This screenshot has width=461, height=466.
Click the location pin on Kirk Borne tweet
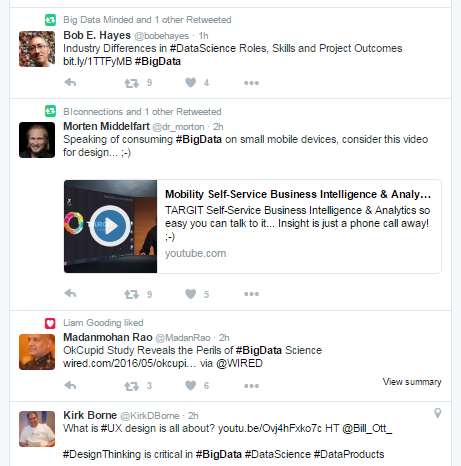[438, 413]
